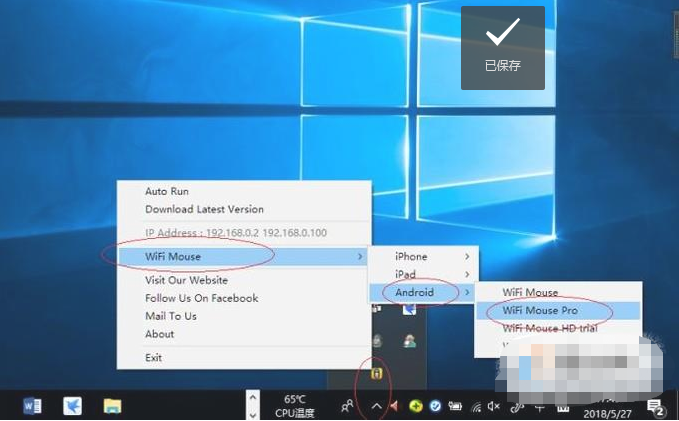
Task: Click the blue checkmark shield tray icon
Action: (x=435, y=406)
